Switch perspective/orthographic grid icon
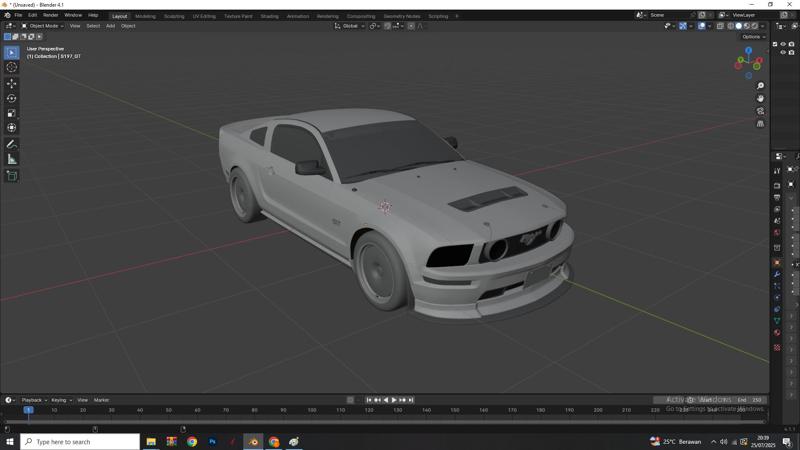 [760, 123]
